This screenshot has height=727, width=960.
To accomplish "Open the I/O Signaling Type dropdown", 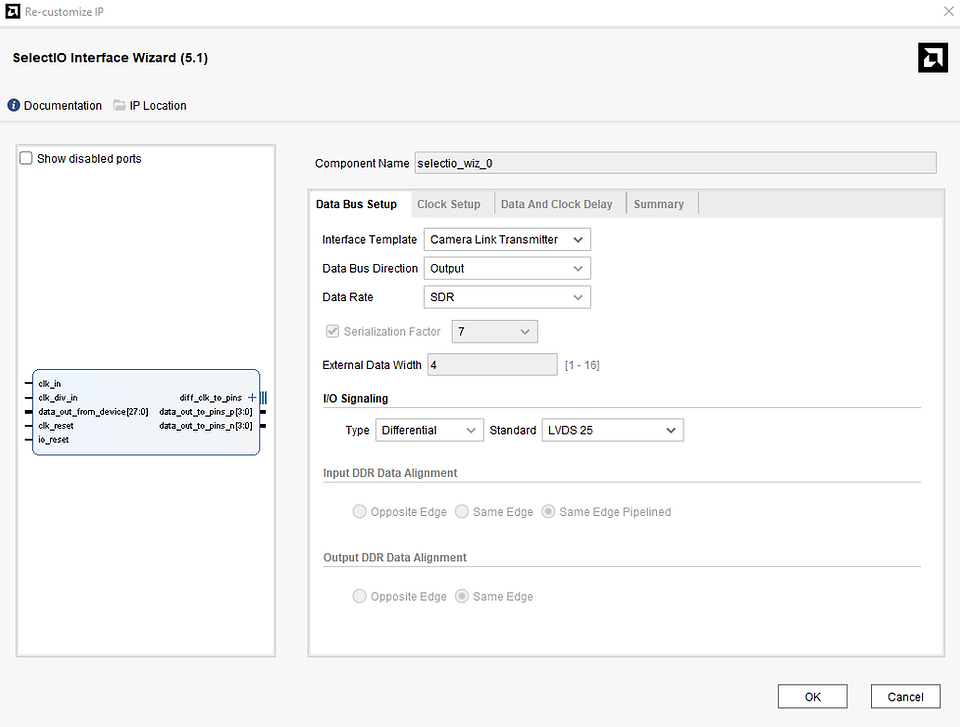I will click(429, 430).
